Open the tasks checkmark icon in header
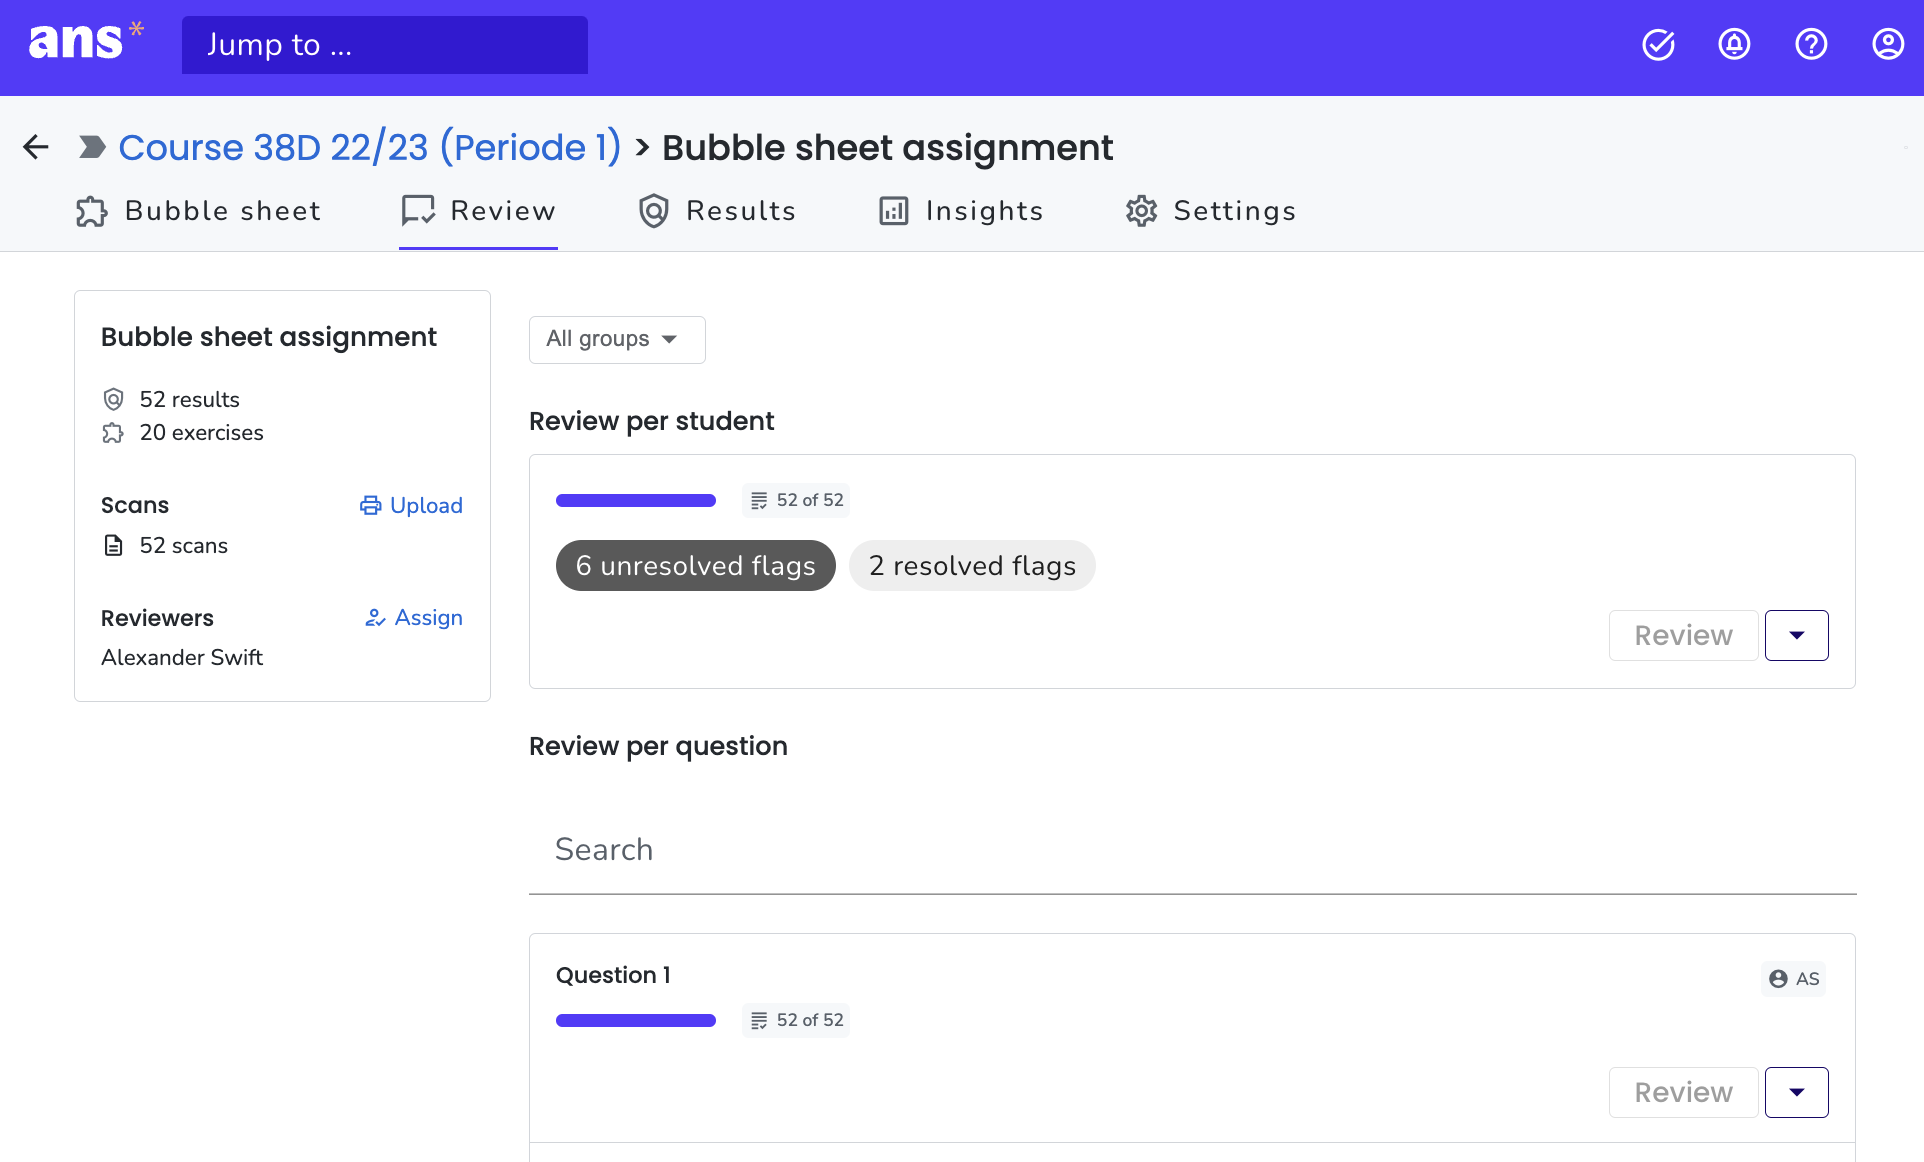 [x=1658, y=44]
